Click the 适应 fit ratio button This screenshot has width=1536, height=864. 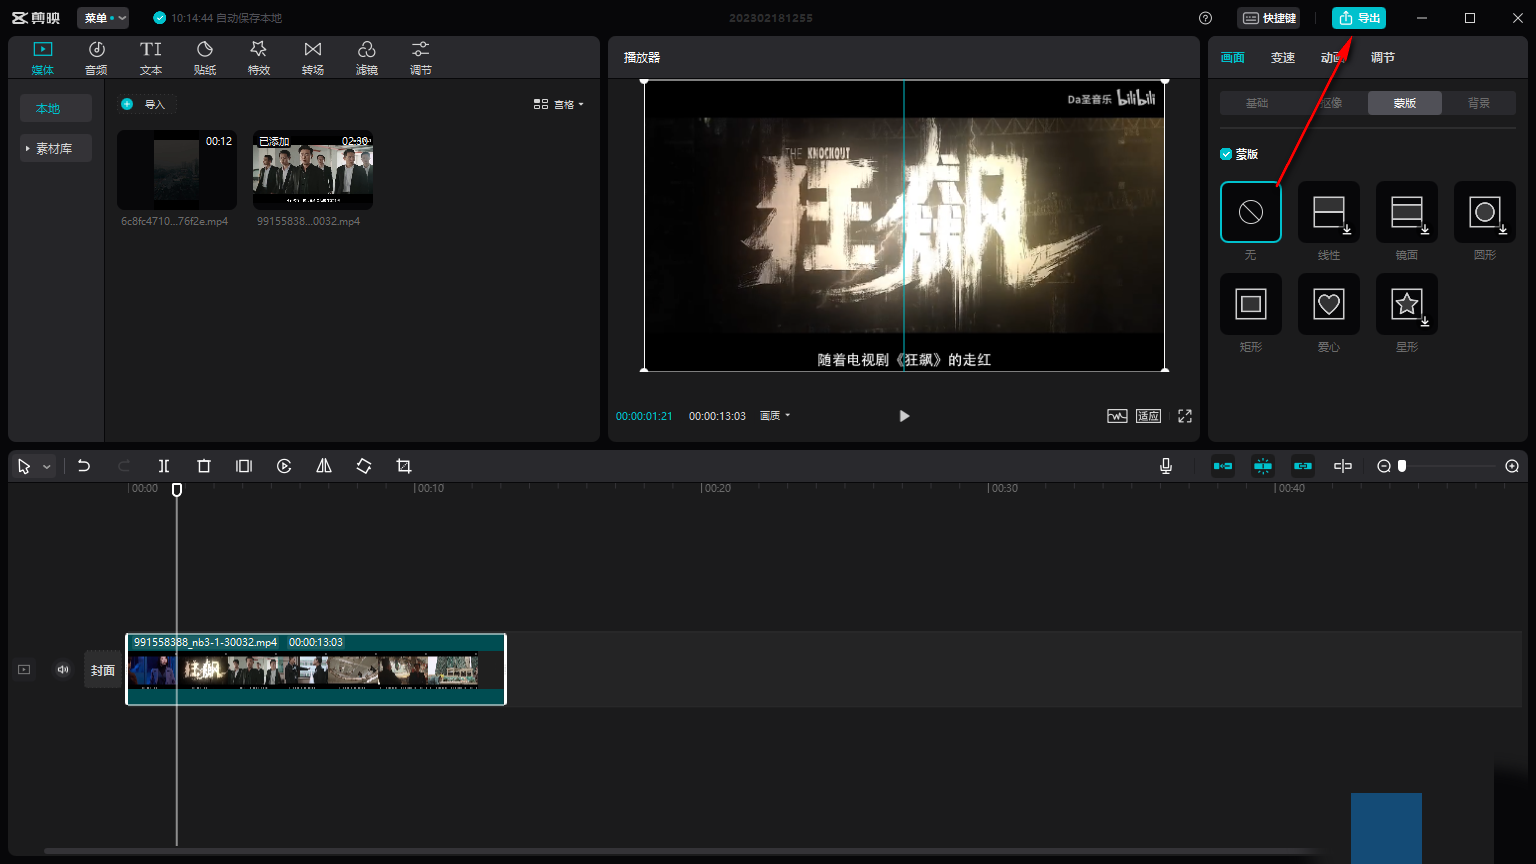tap(1148, 416)
